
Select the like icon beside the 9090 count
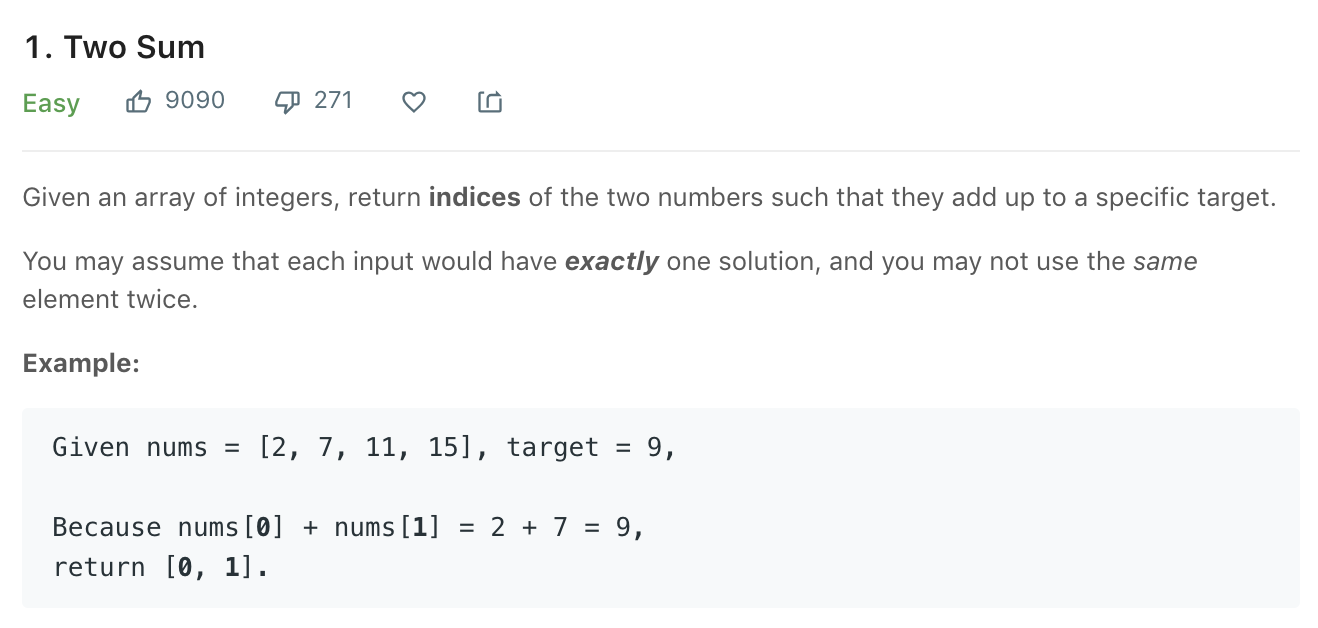(x=139, y=100)
